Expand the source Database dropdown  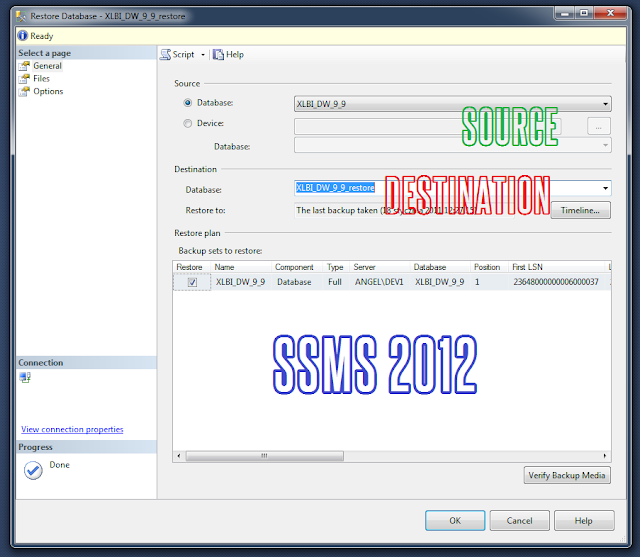[x=605, y=104]
